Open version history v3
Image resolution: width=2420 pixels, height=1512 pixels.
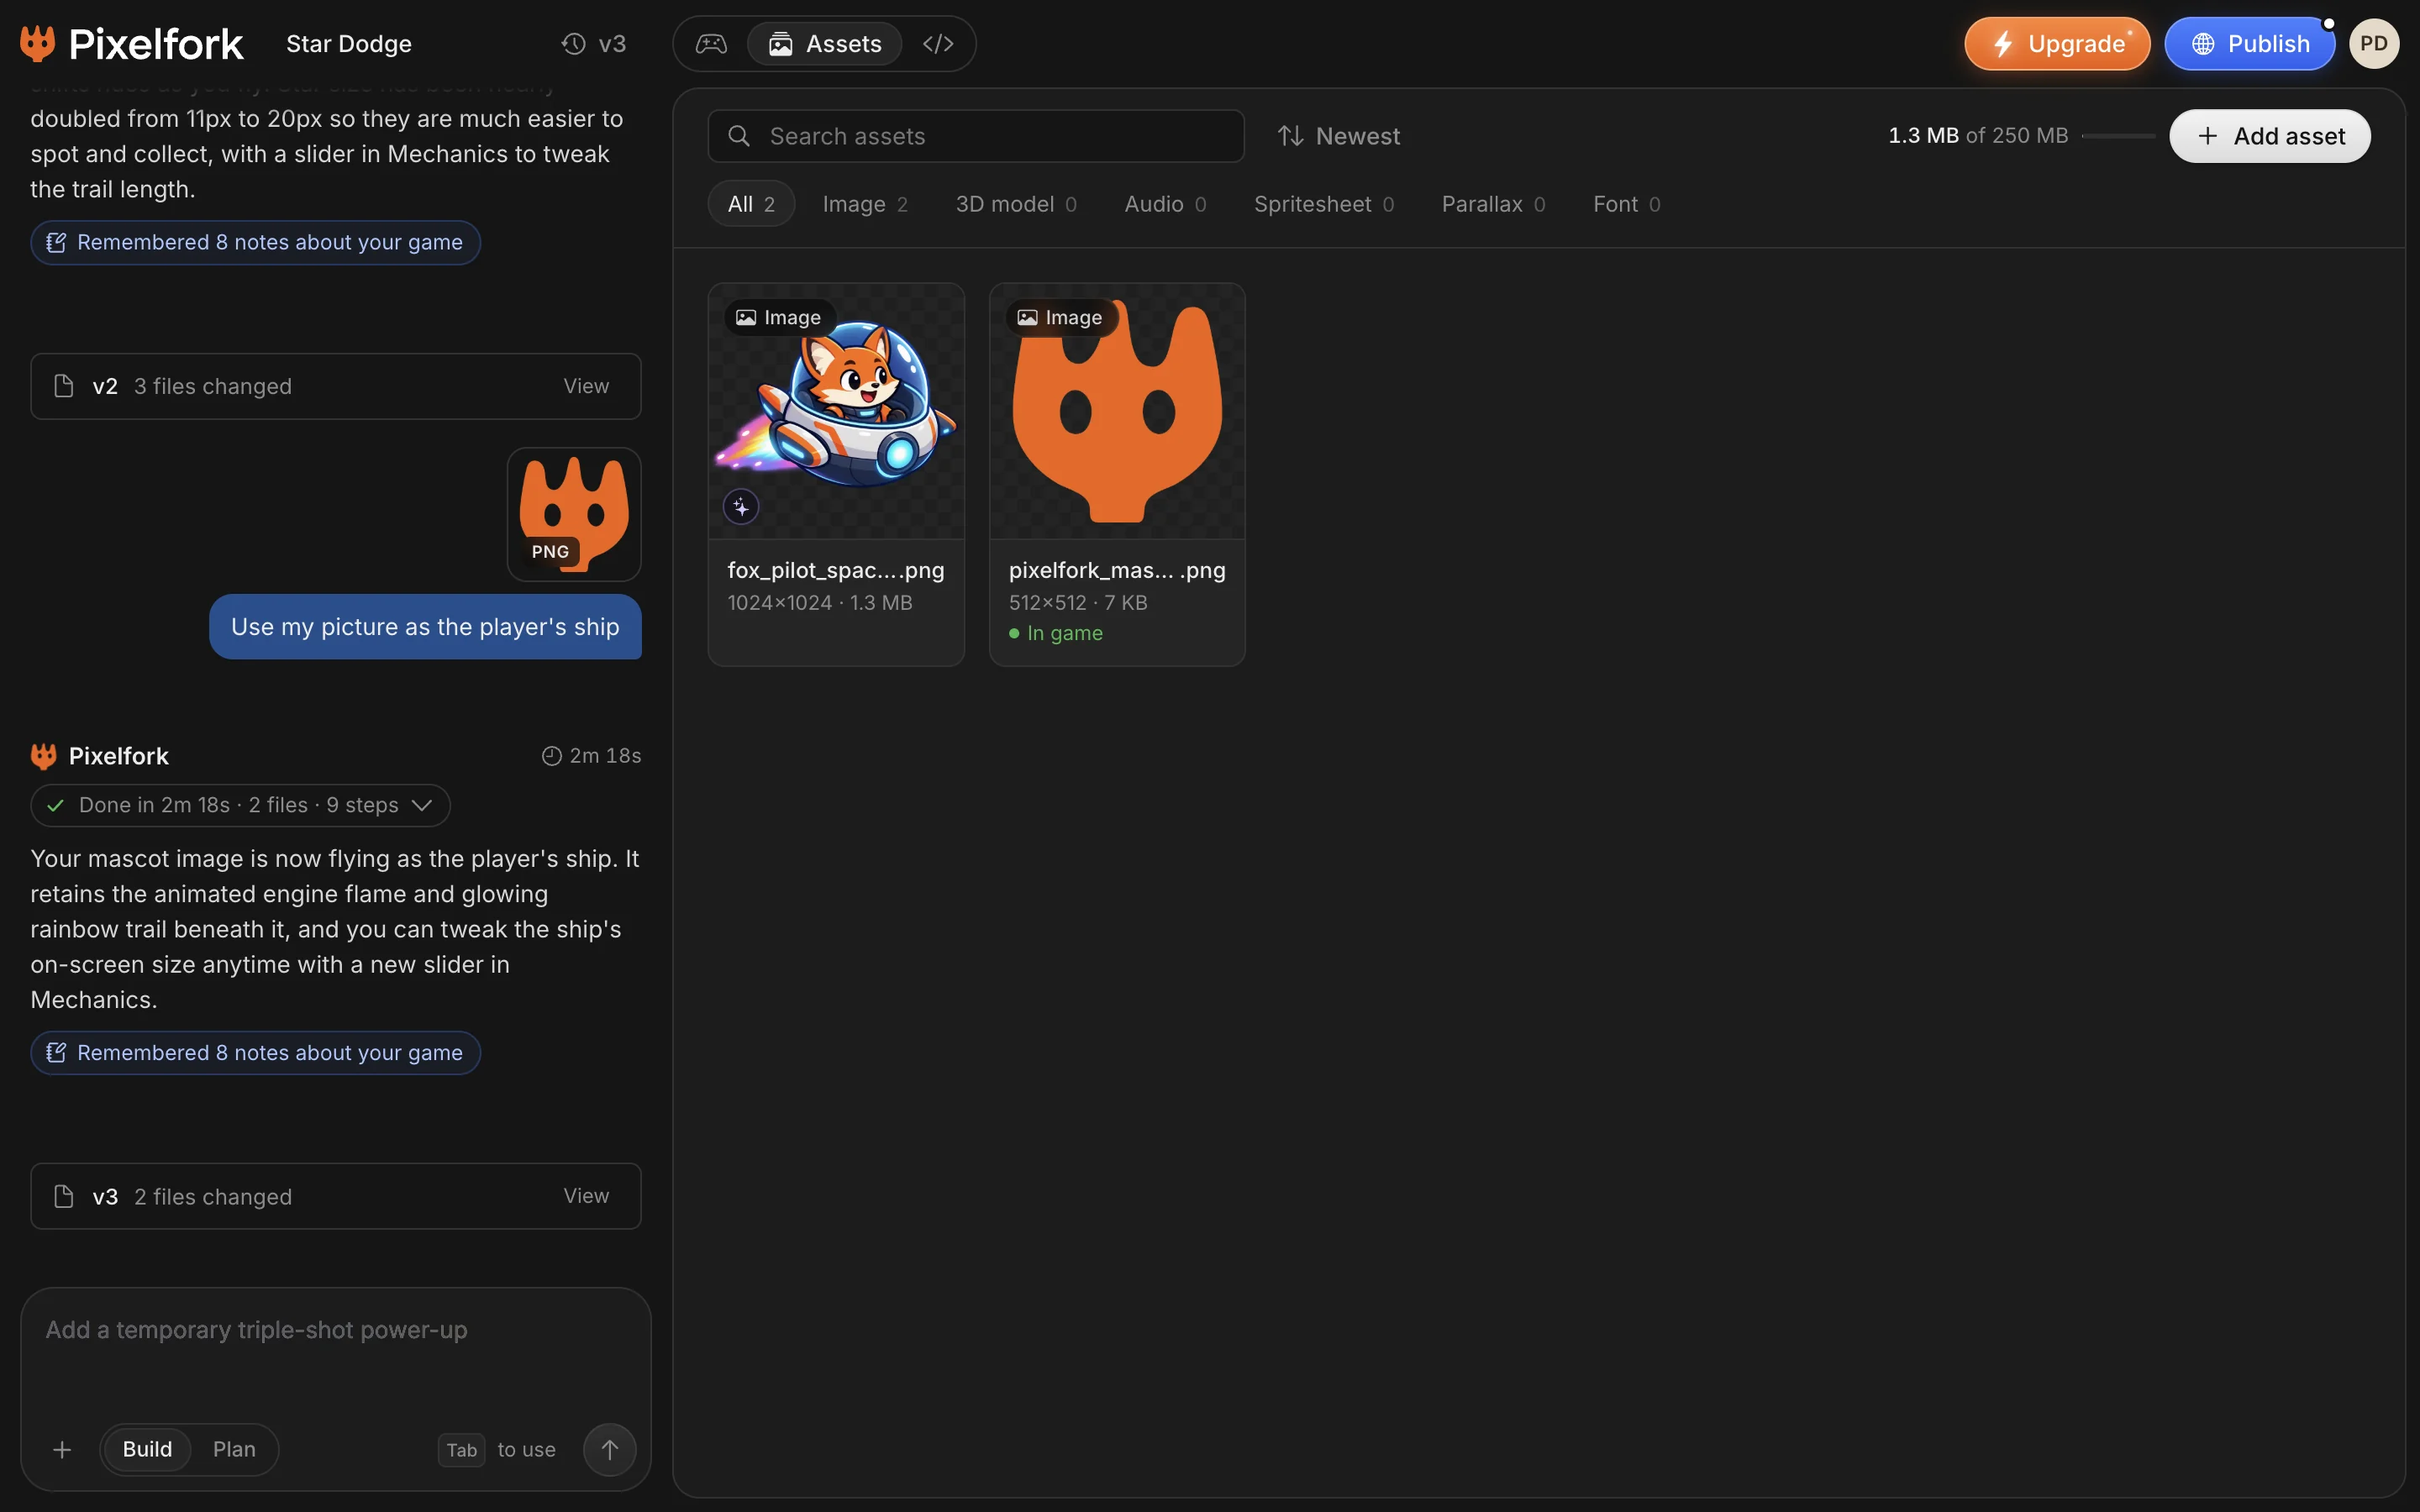[593, 44]
